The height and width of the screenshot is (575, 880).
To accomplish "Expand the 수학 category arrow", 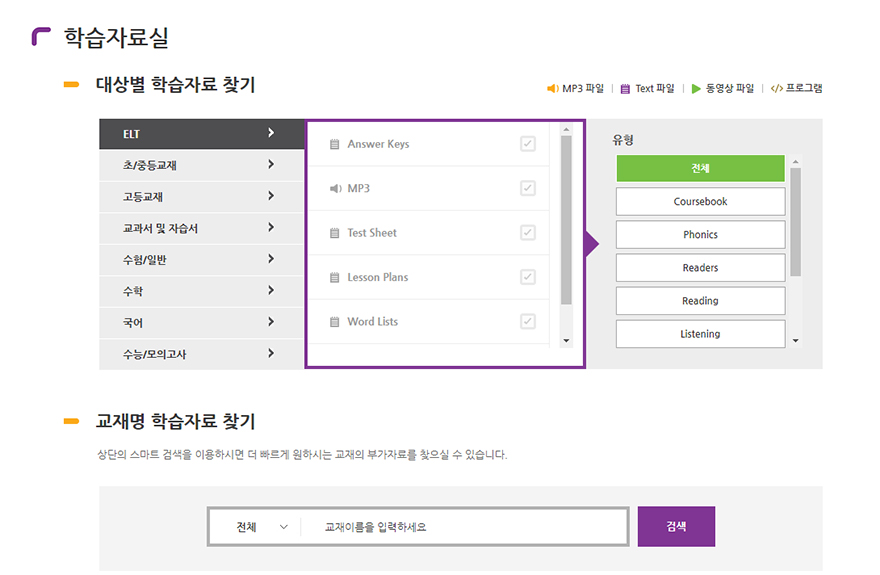I will click(271, 289).
